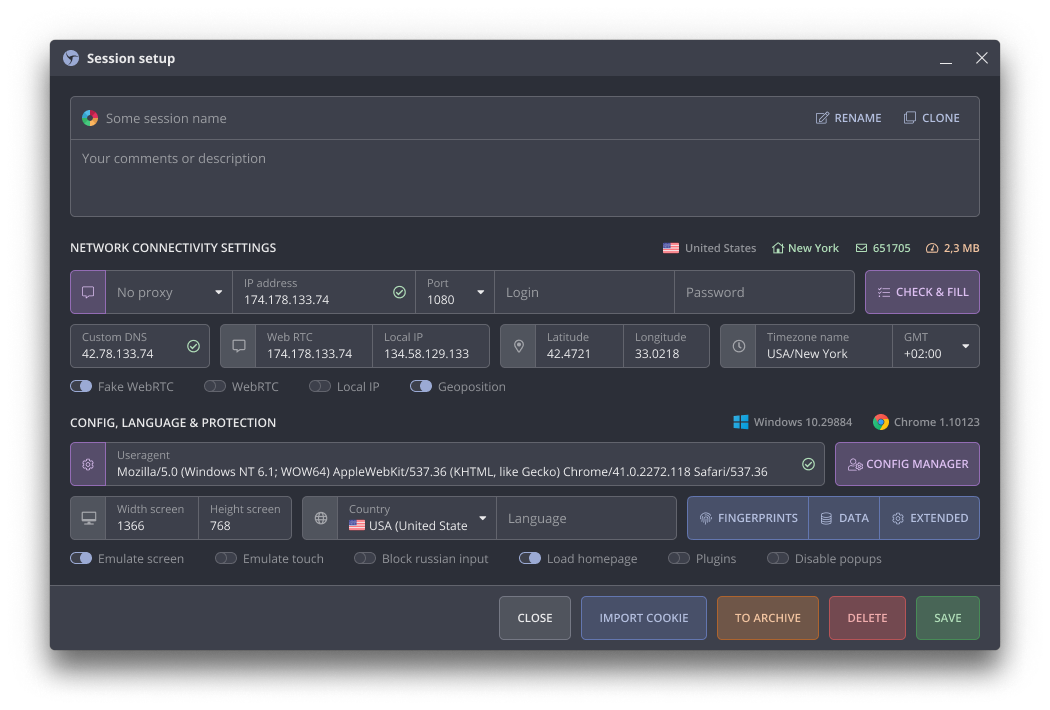Enable the Local IP switch

[x=320, y=386]
